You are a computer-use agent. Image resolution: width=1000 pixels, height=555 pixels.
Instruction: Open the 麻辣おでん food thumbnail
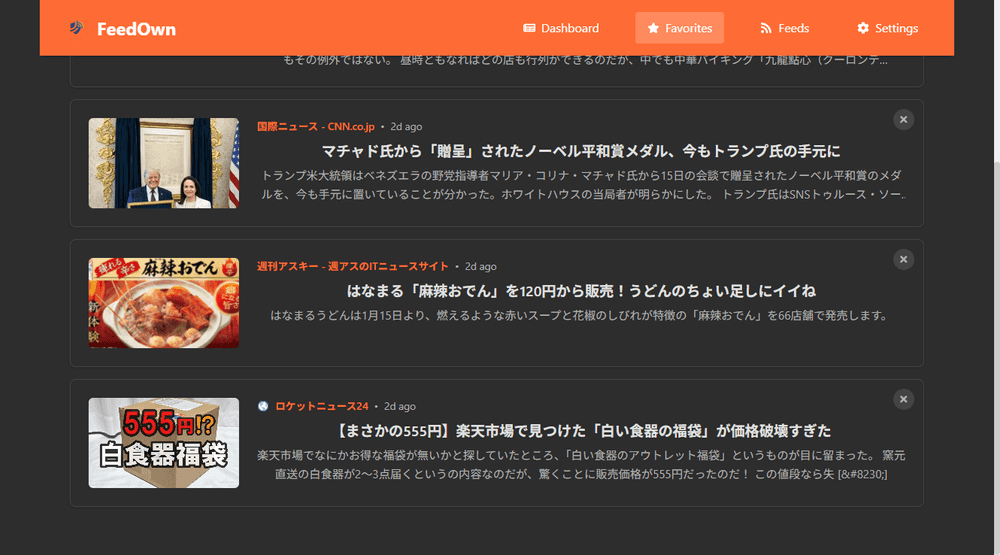click(x=164, y=303)
